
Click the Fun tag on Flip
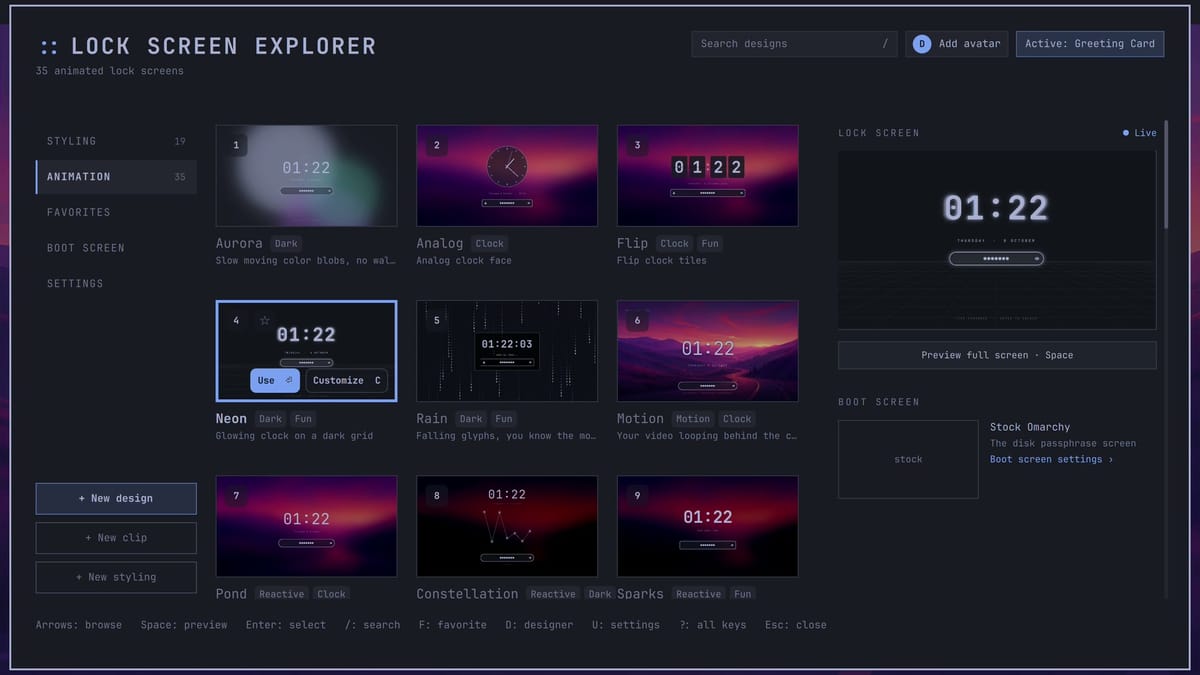tap(710, 243)
